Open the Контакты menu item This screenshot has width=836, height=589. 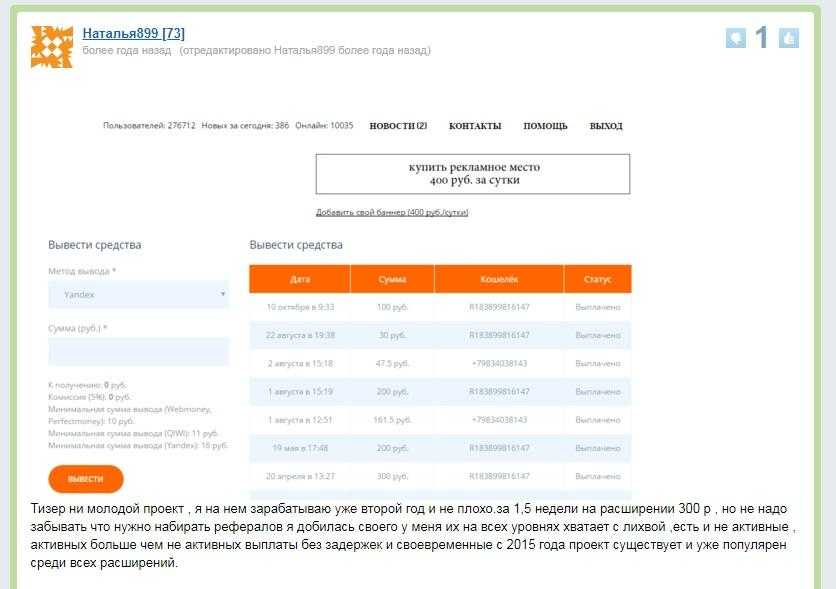pyautogui.click(x=475, y=126)
